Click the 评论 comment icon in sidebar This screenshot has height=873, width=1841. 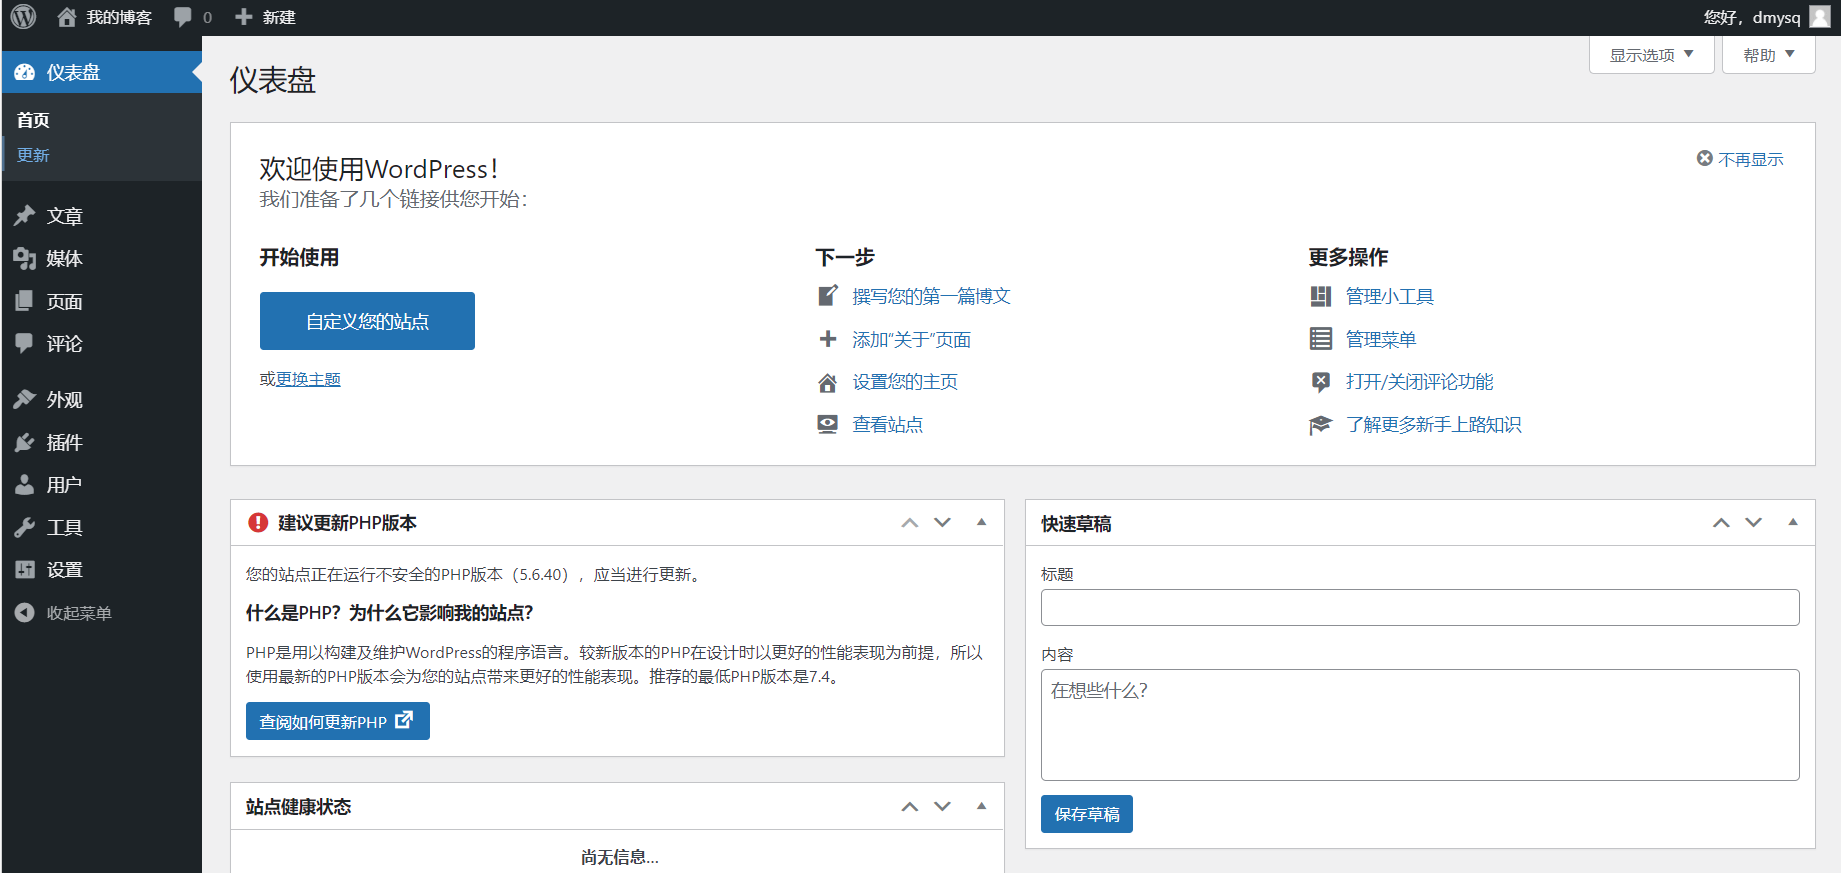coord(25,343)
